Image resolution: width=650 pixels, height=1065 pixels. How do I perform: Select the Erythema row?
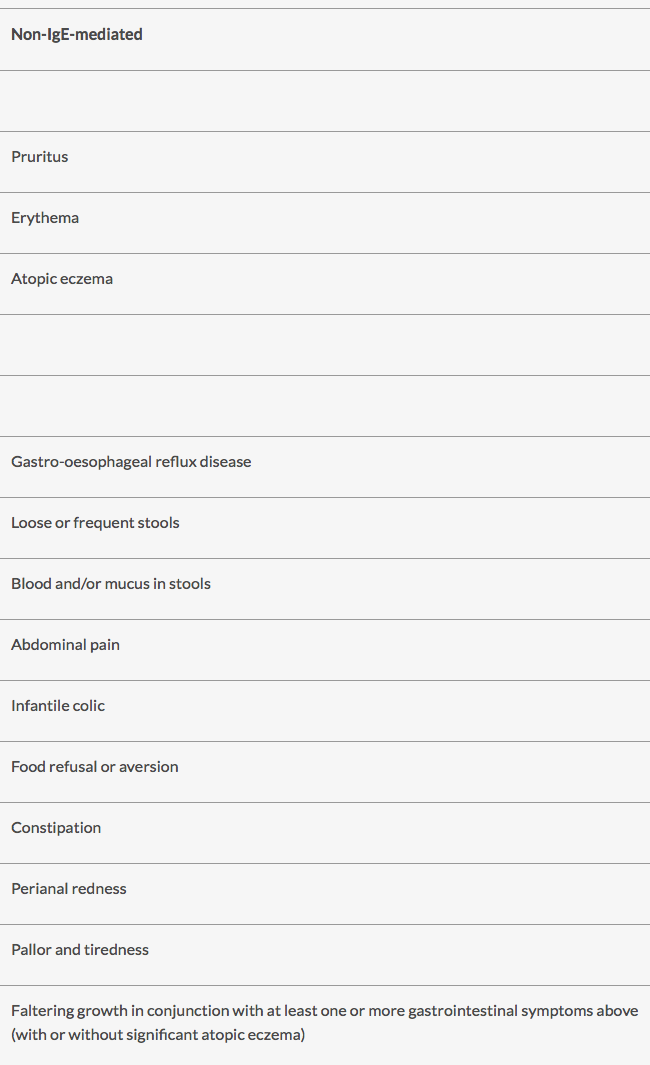point(325,223)
